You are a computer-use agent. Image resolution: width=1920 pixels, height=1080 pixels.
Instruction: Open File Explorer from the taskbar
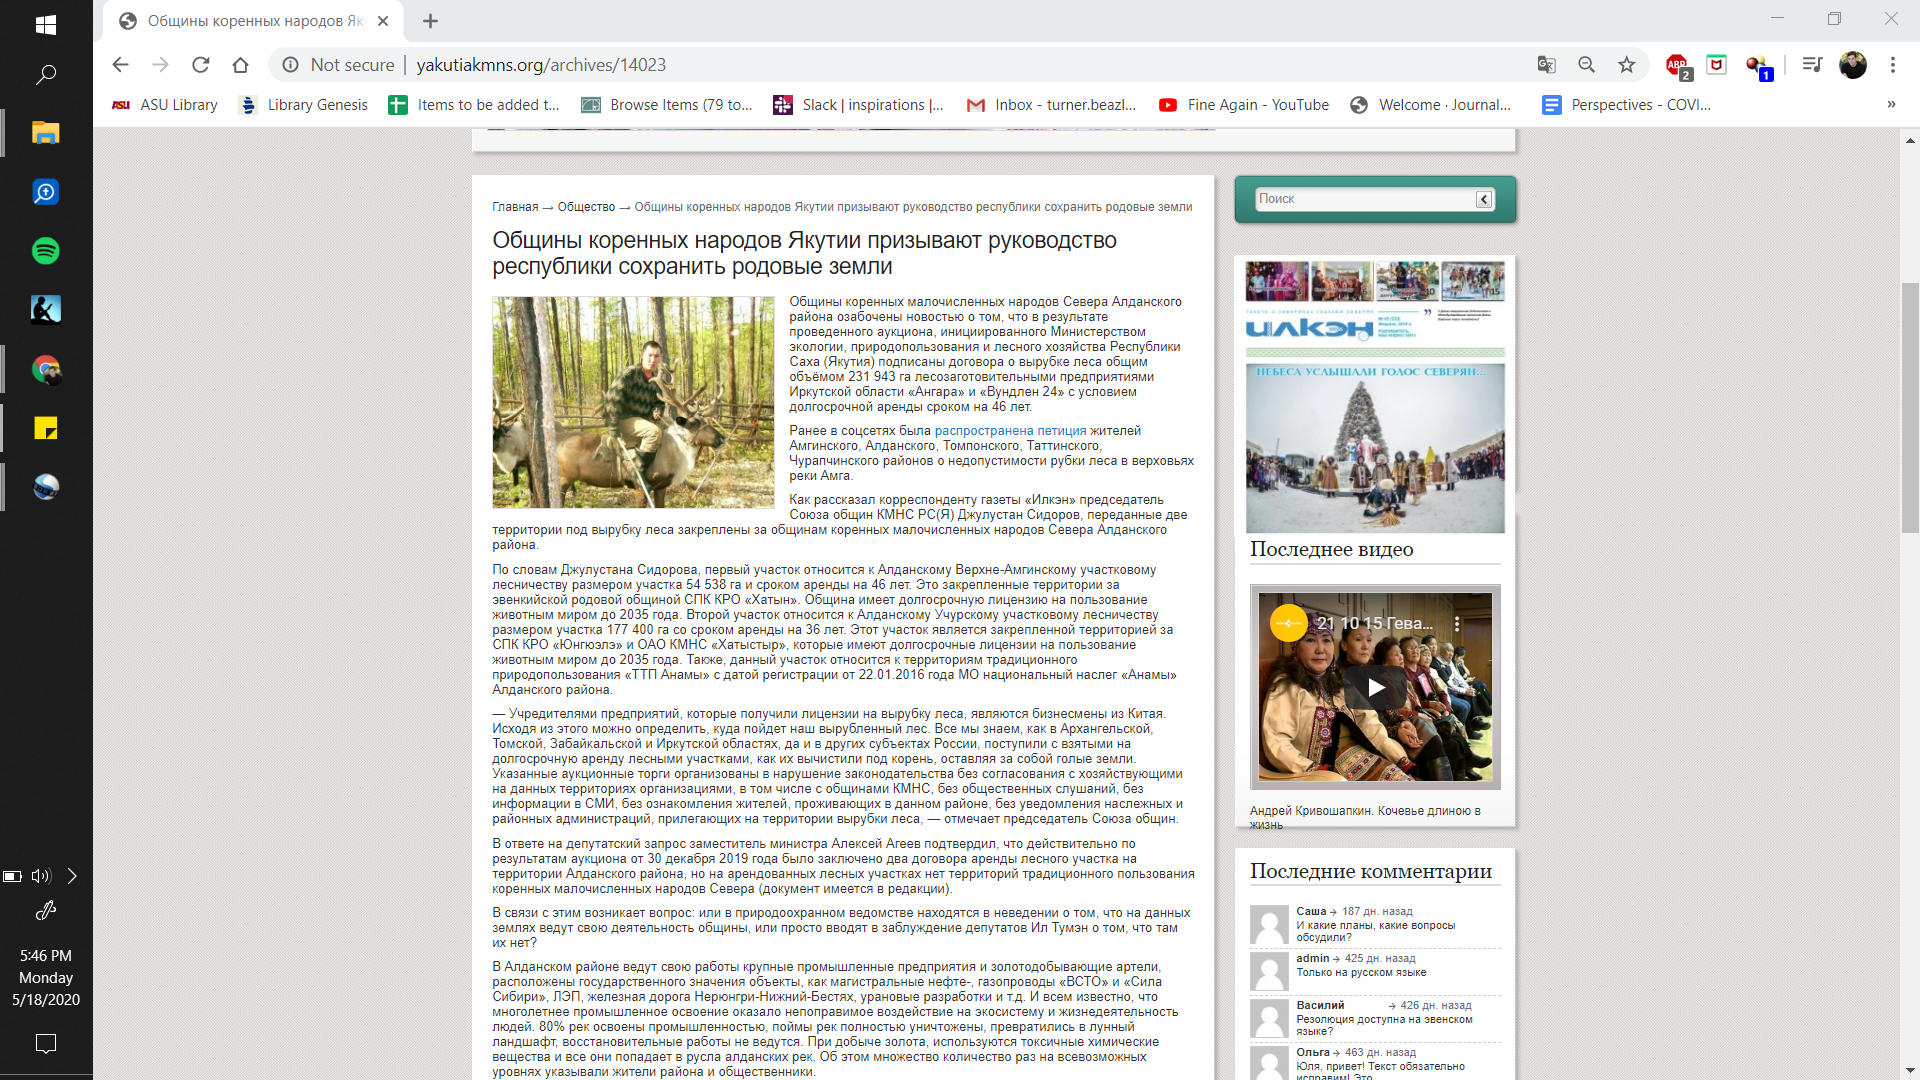coord(46,133)
